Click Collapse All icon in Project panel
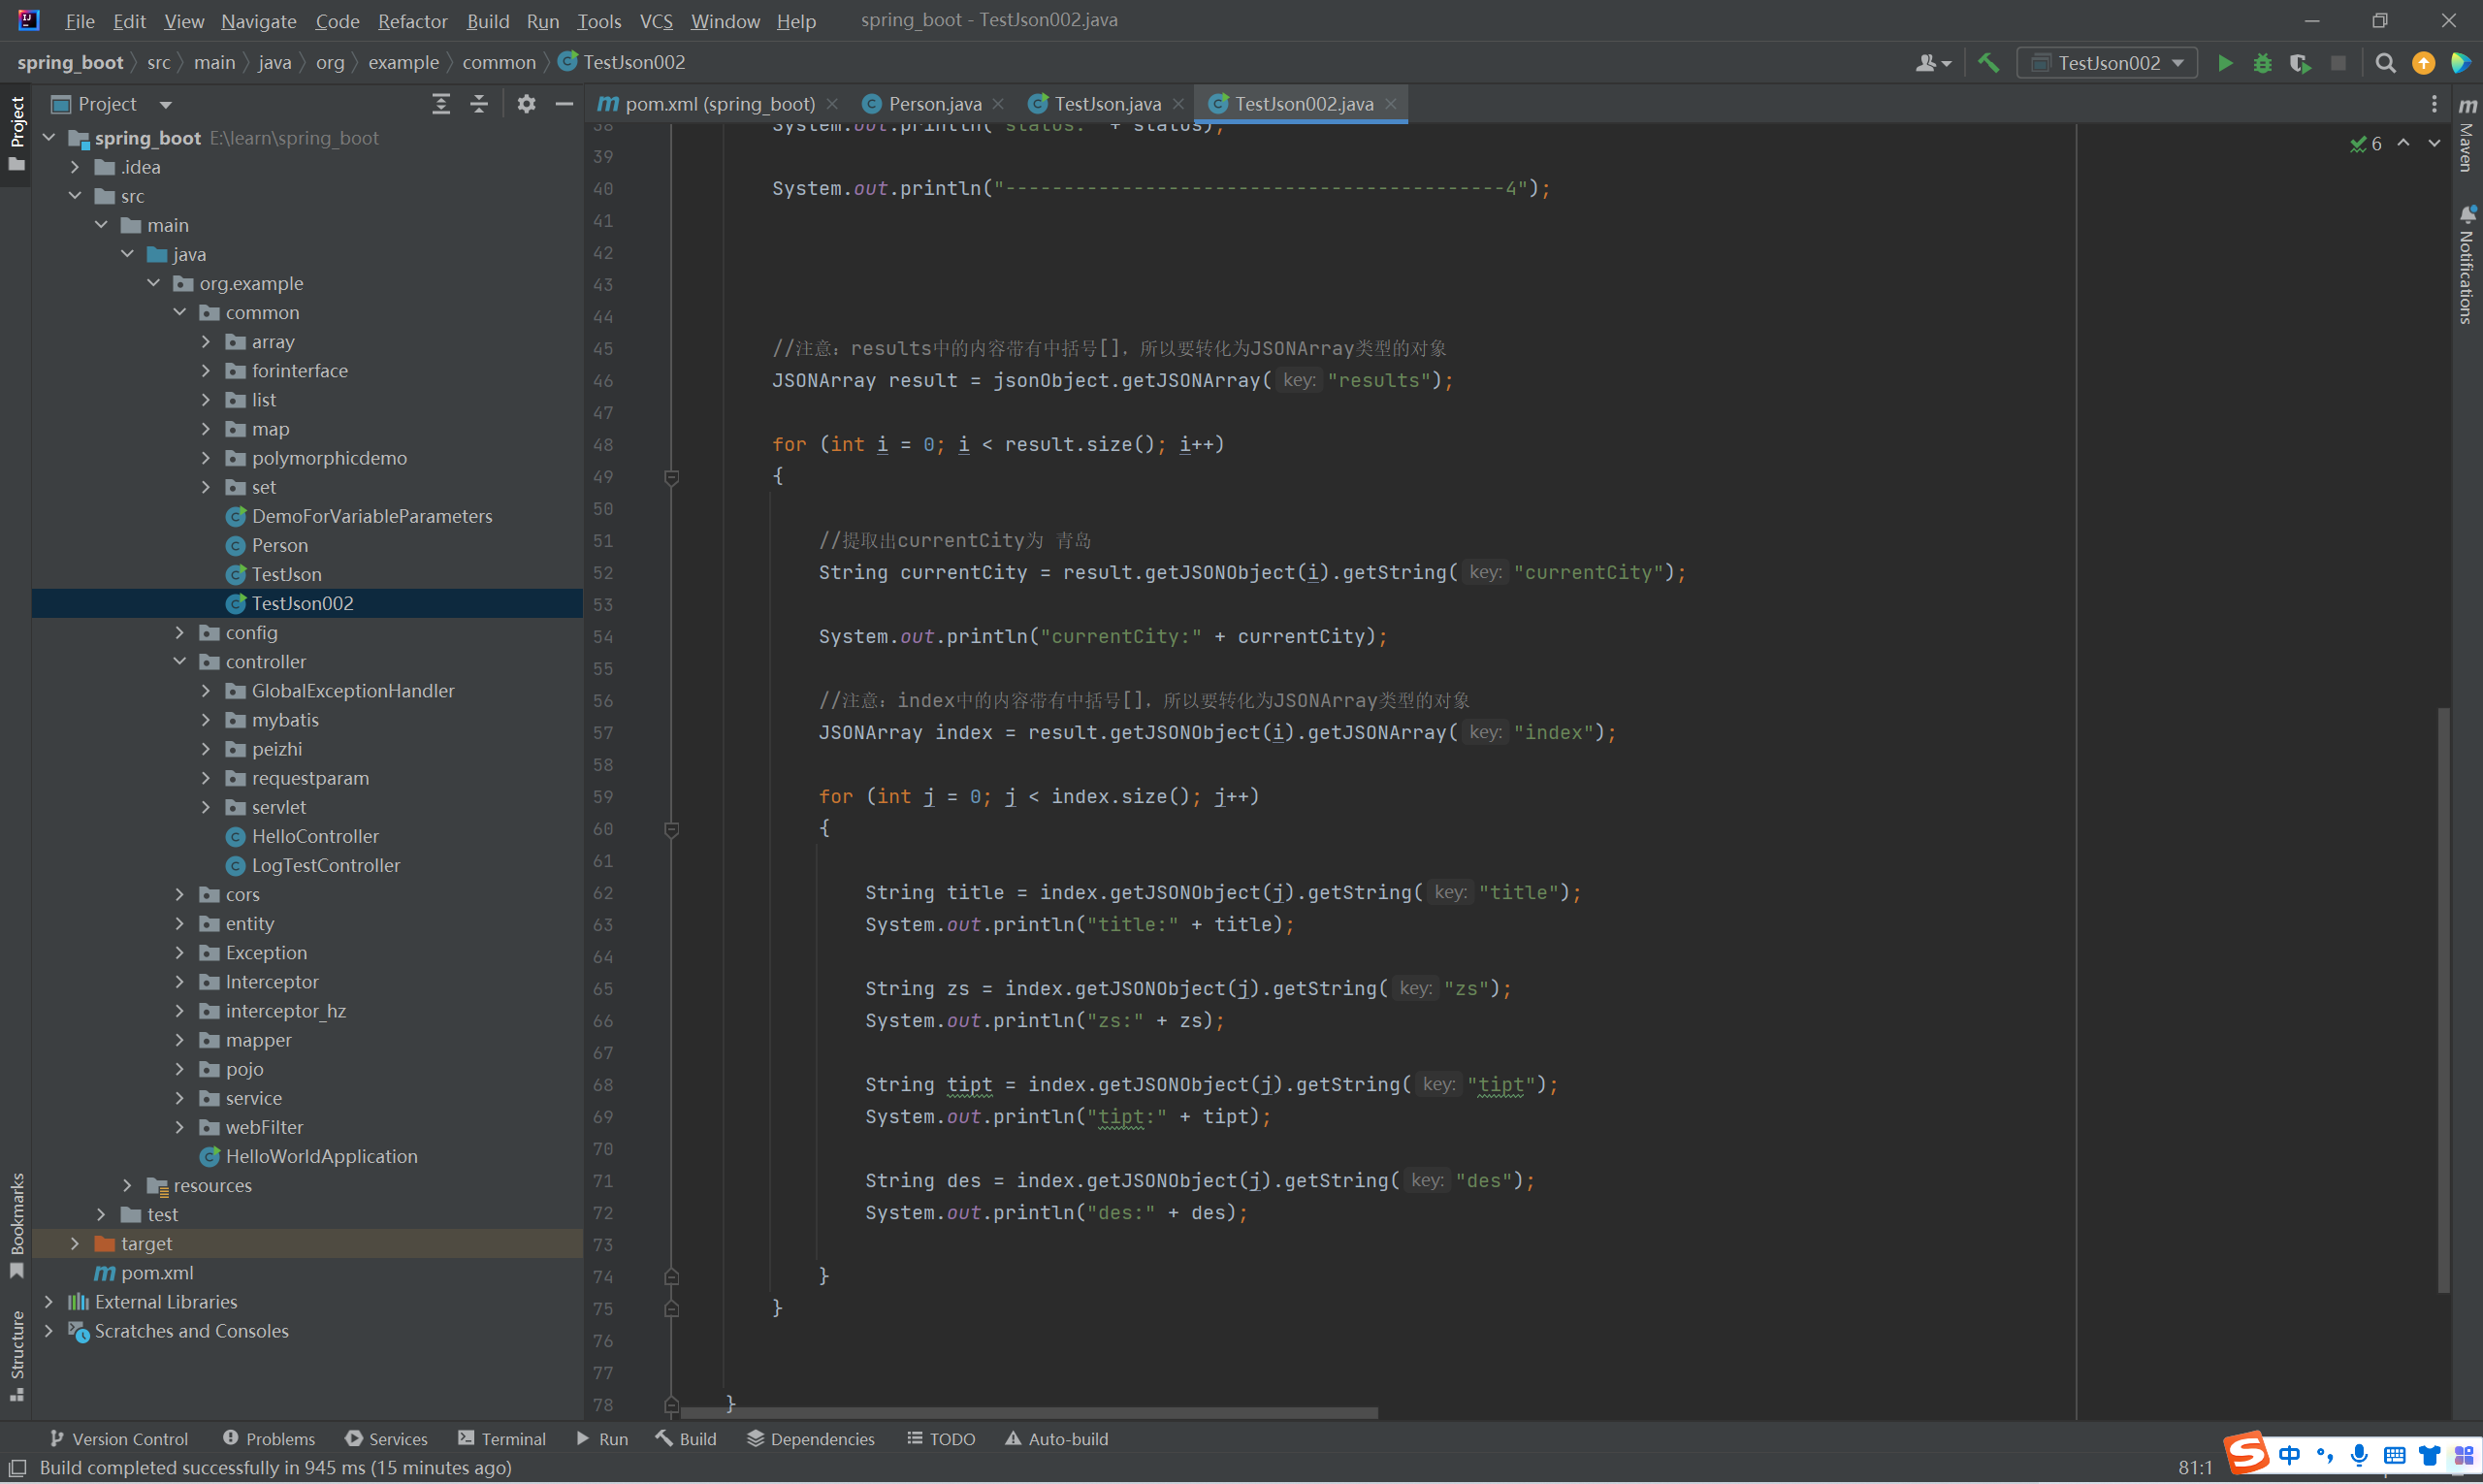Image resolution: width=2483 pixels, height=1484 pixels. point(479,104)
